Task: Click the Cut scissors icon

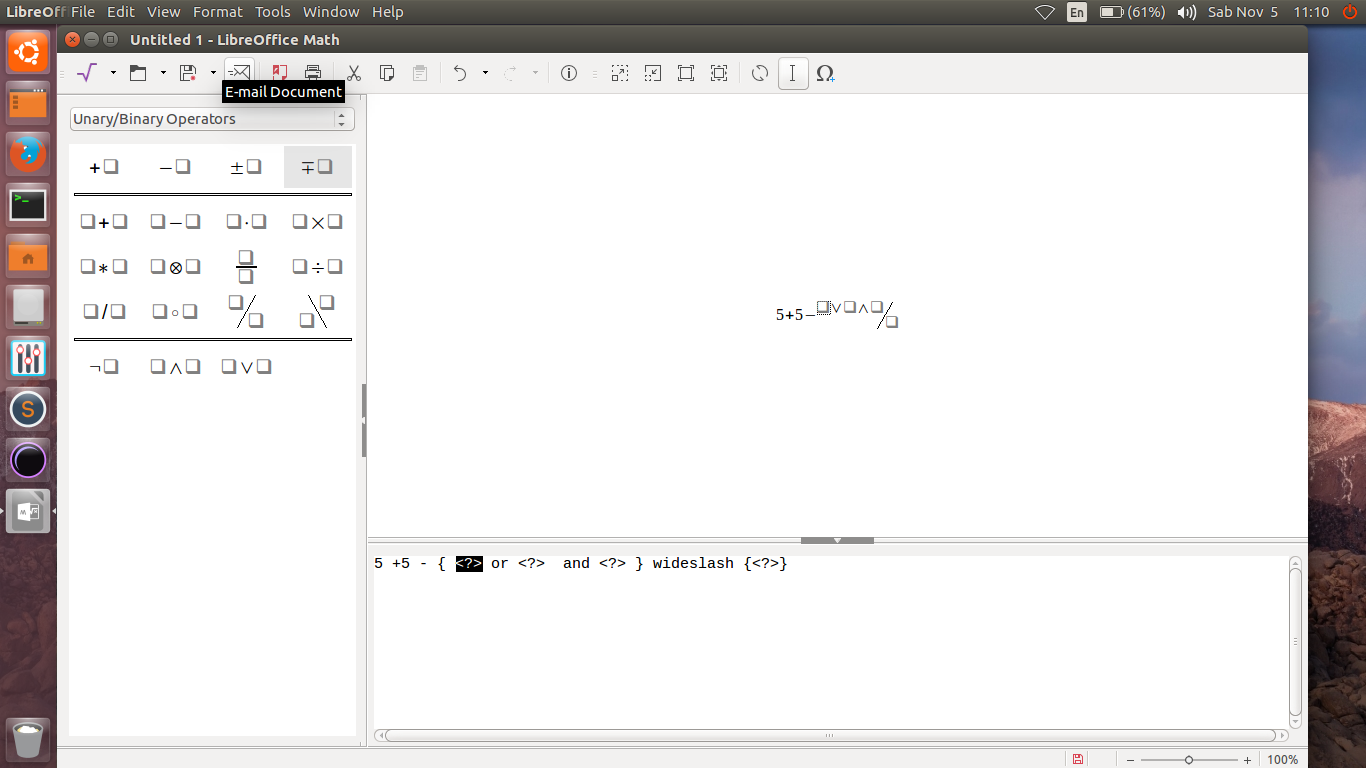Action: click(354, 73)
